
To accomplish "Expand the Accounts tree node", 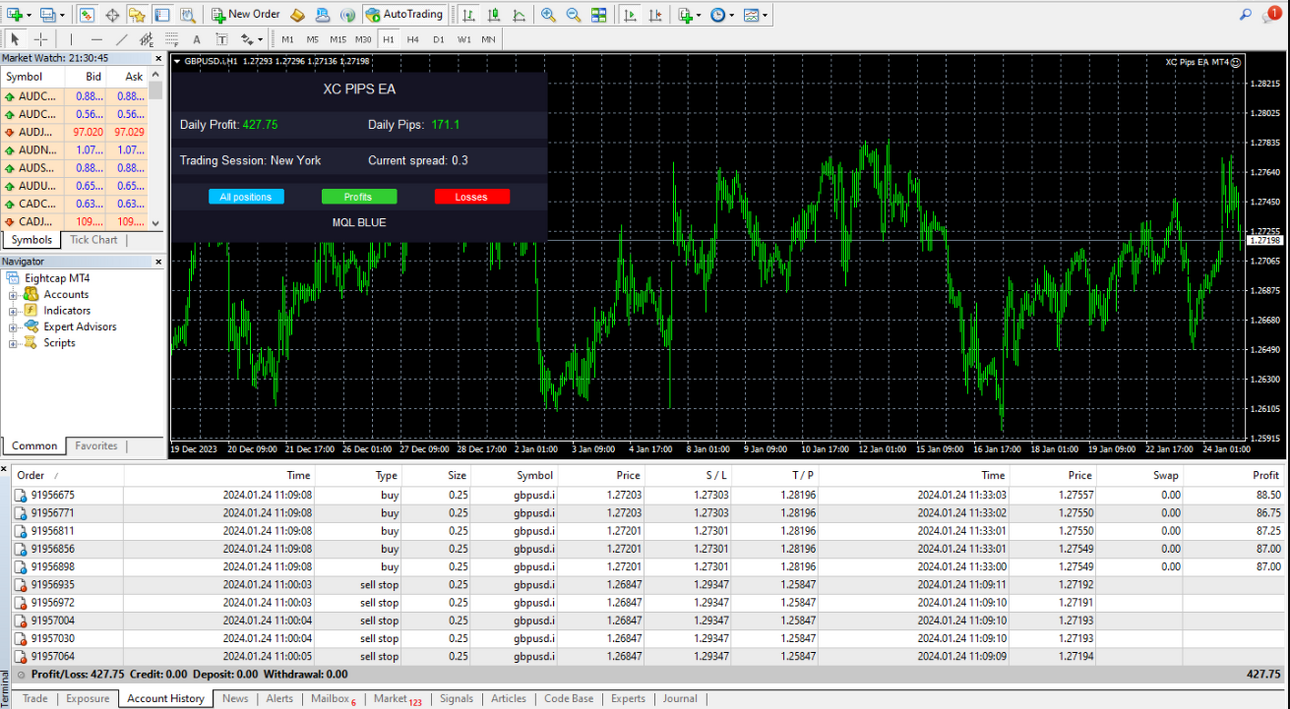I will pyautogui.click(x=13, y=295).
